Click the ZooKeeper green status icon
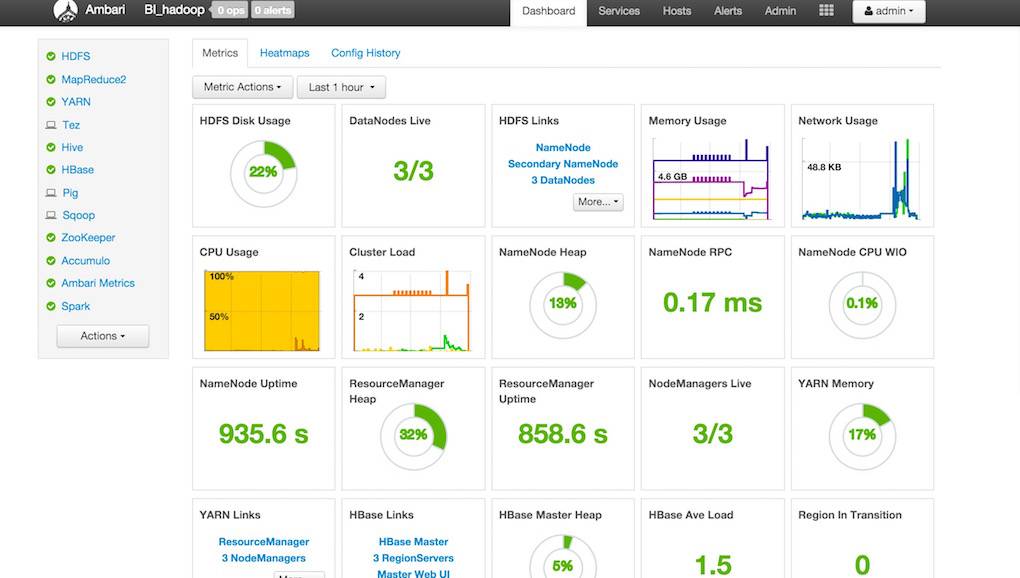 click(51, 238)
